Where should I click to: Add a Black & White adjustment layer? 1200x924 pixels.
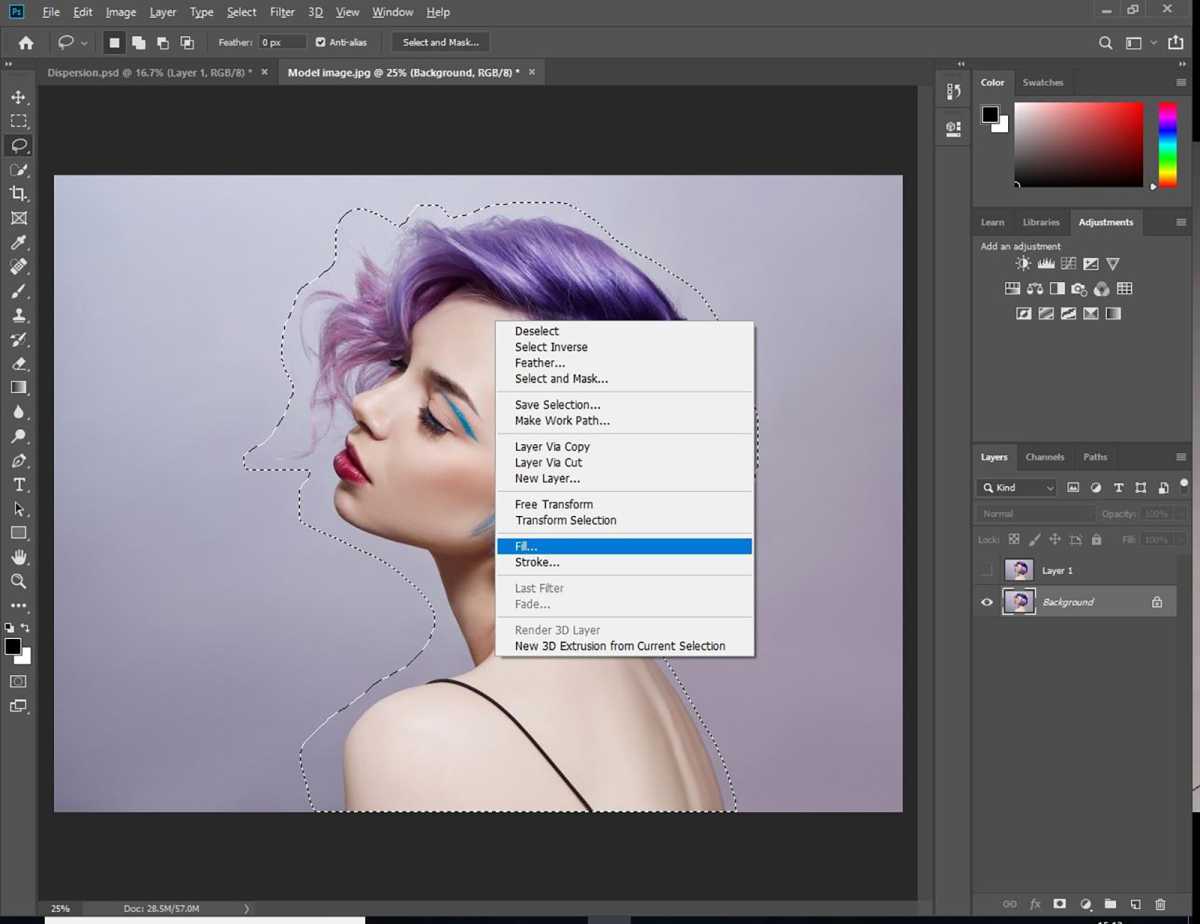coord(1057,288)
